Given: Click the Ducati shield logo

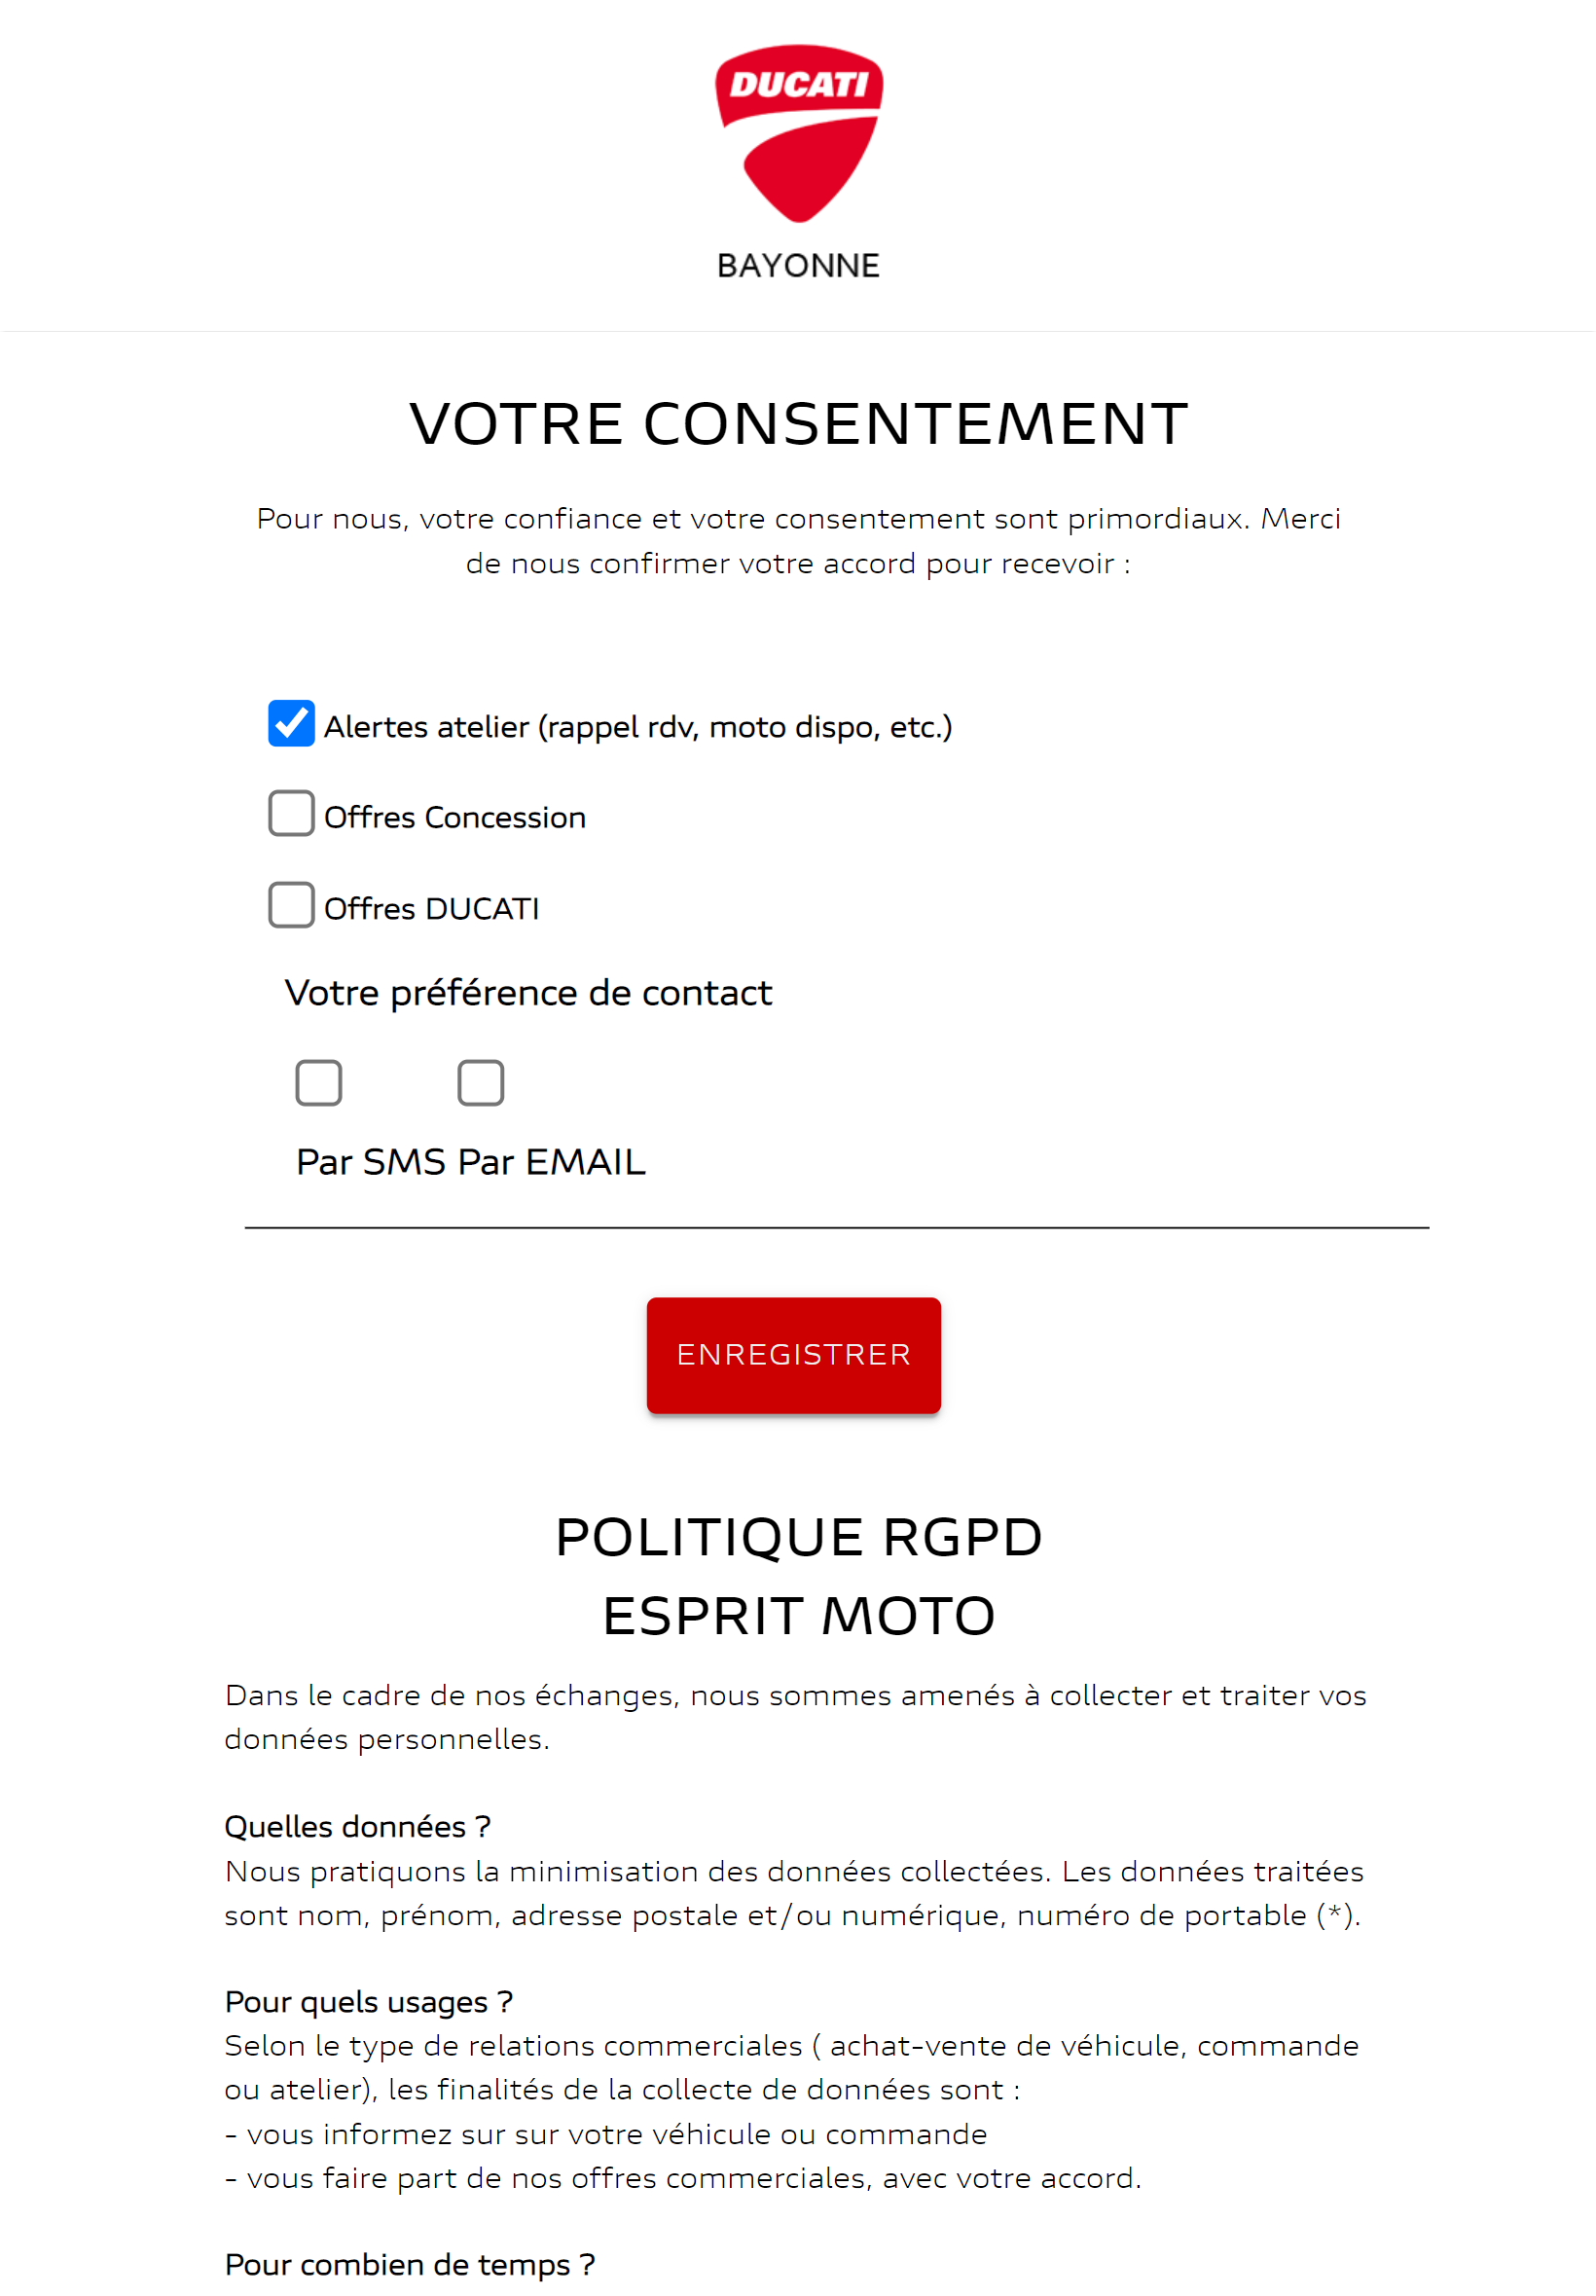Looking at the screenshot, I should point(798,132).
